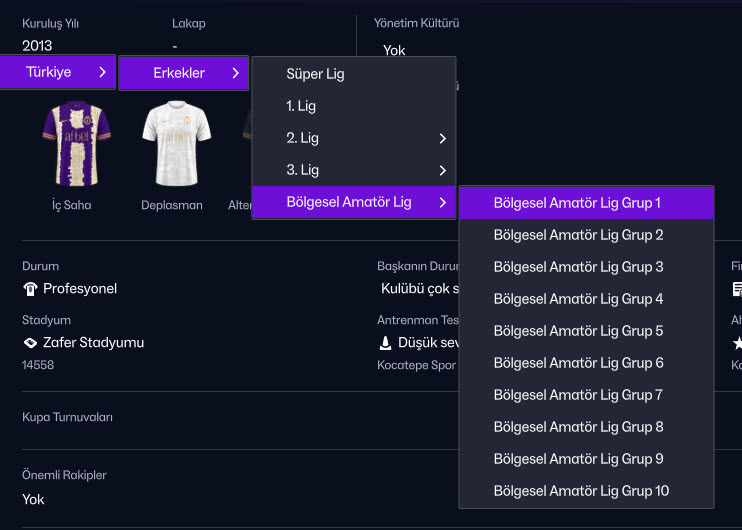Choose Bölgesel Amatör Lig Grup 1
Viewport: 742px width, 530px height.
pyautogui.click(x=577, y=203)
